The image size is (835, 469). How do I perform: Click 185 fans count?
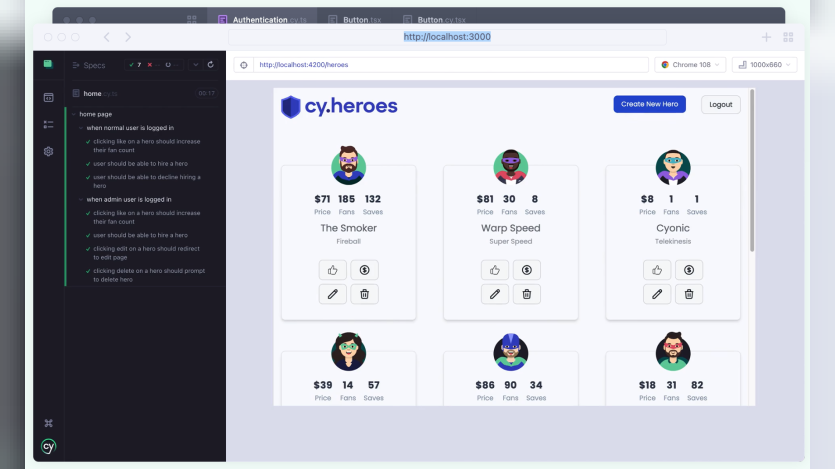click(346, 199)
